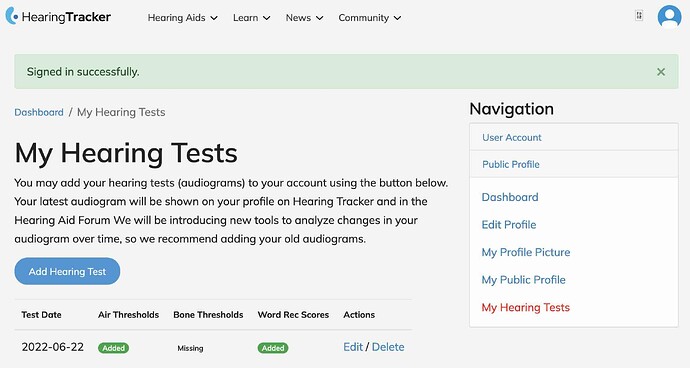Click the small extension icon near the avatar
The image size is (690, 368).
639,15
